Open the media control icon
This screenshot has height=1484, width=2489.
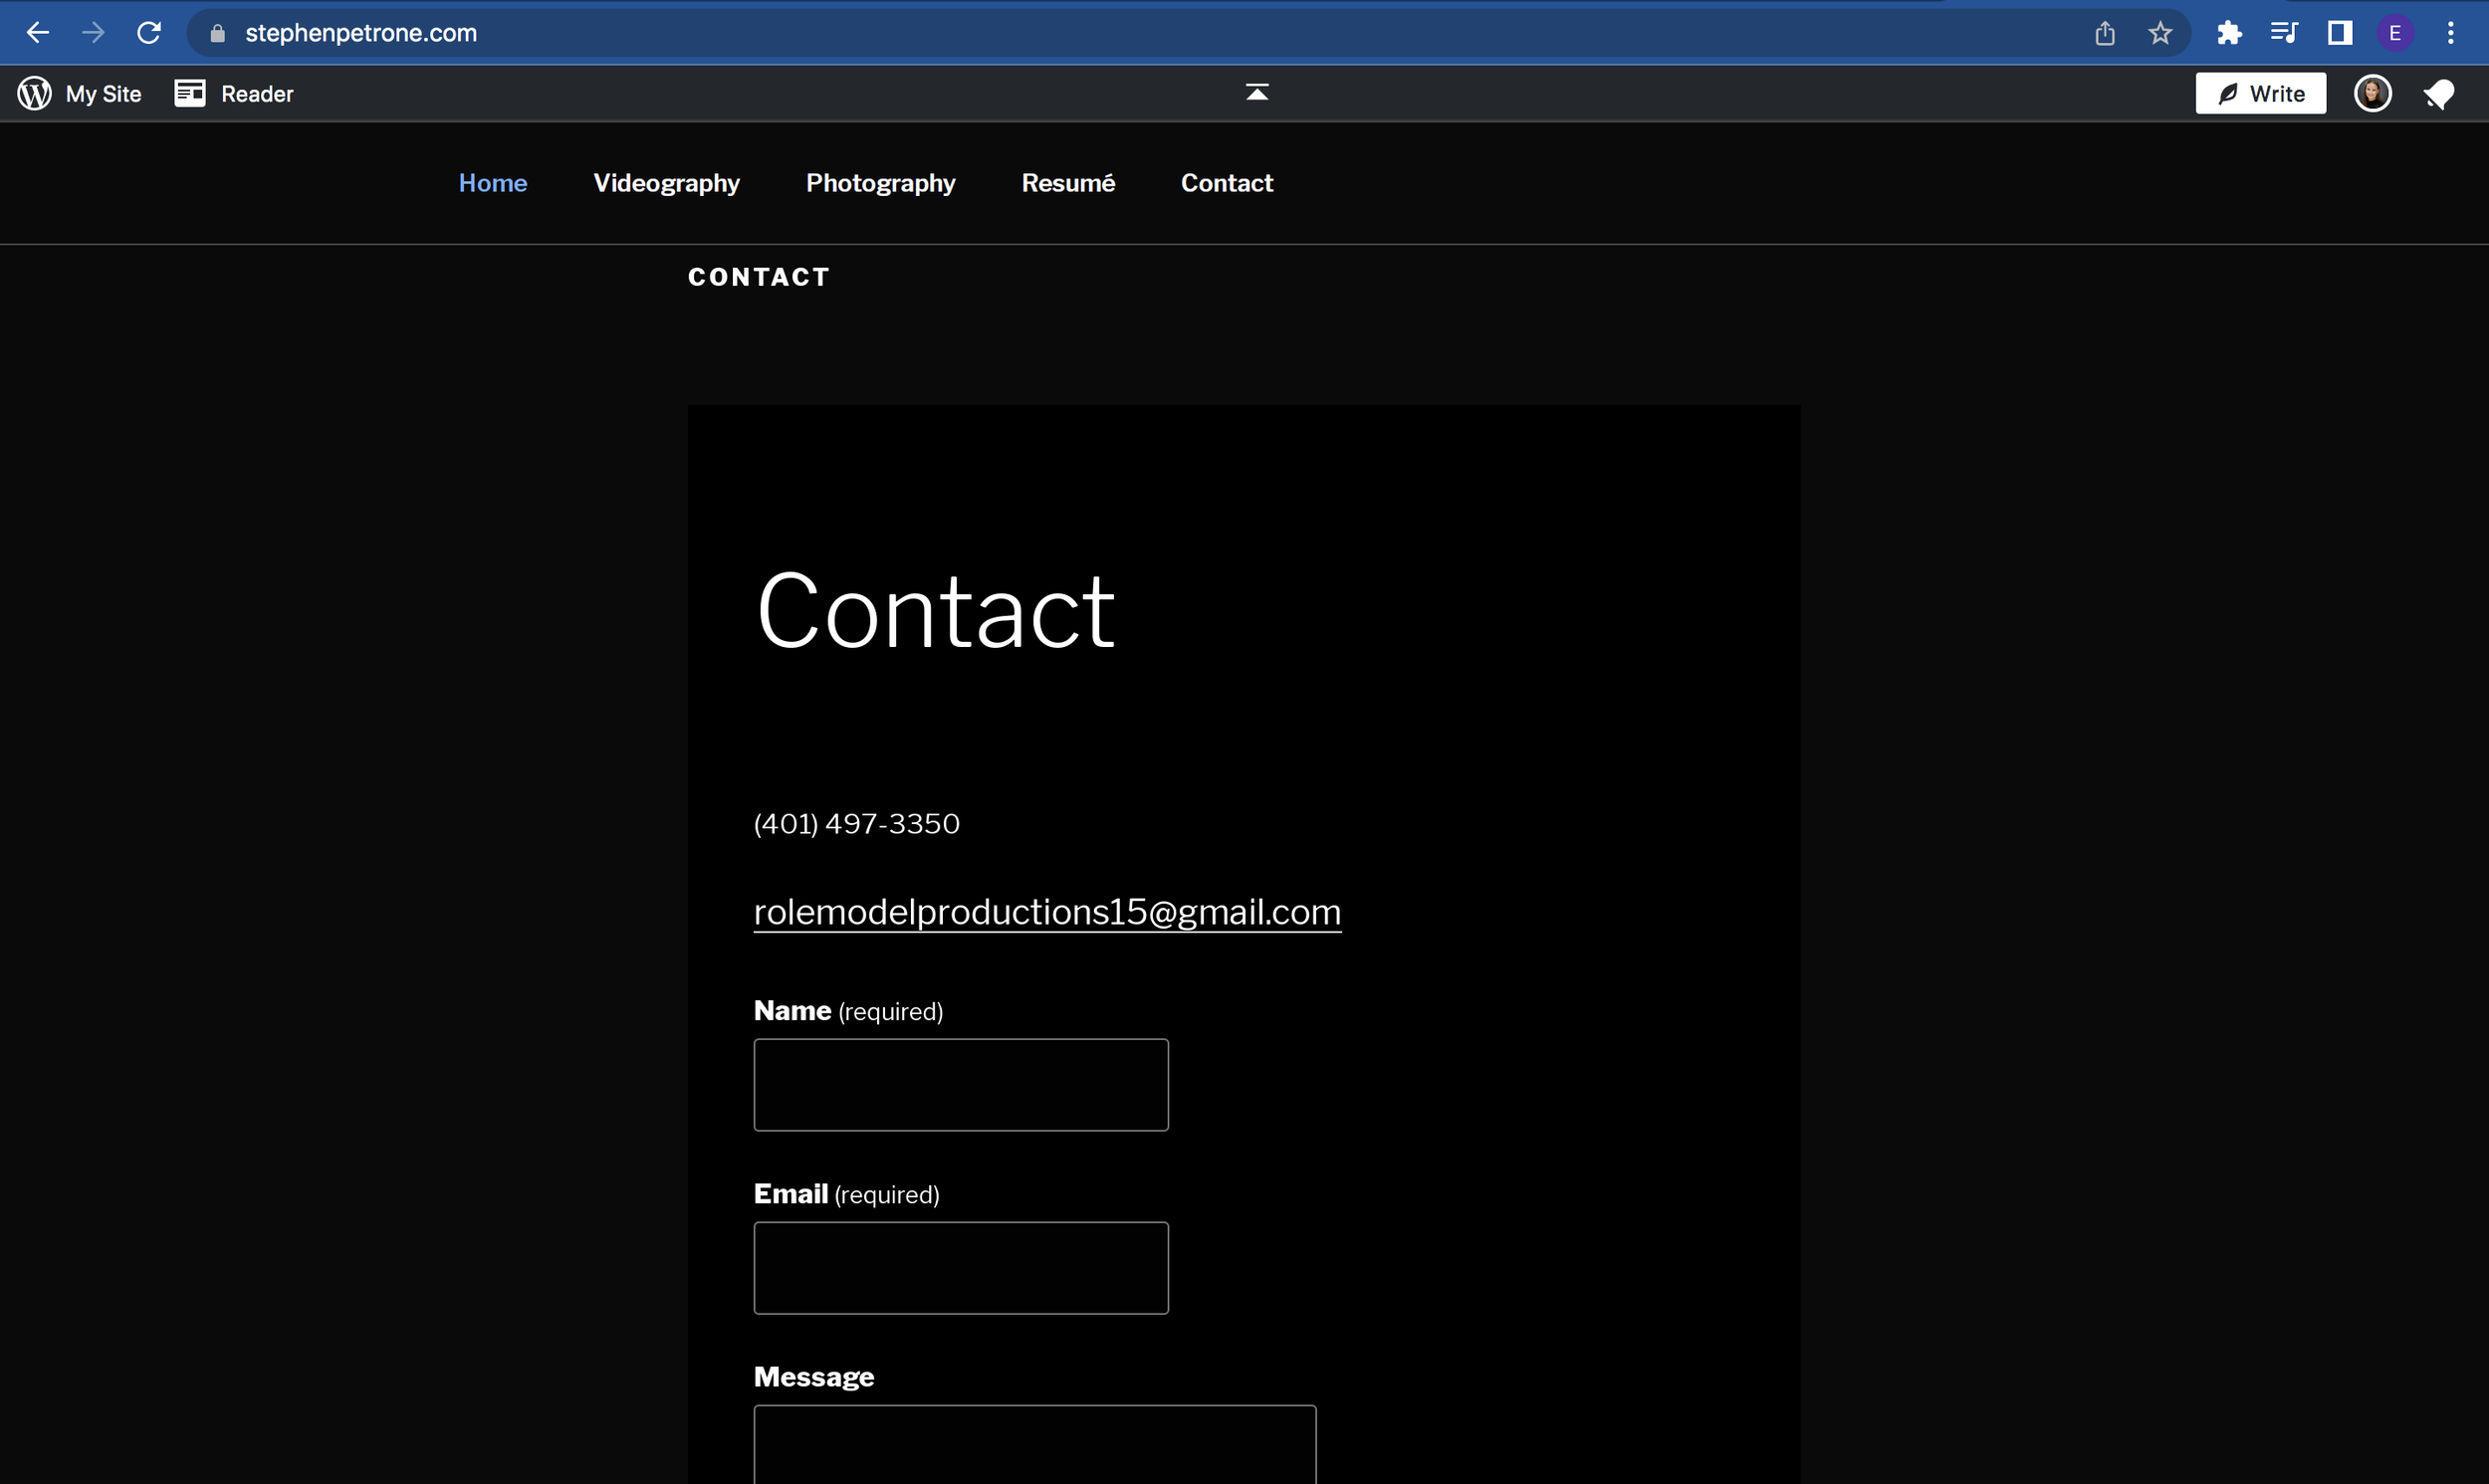tap(2284, 33)
